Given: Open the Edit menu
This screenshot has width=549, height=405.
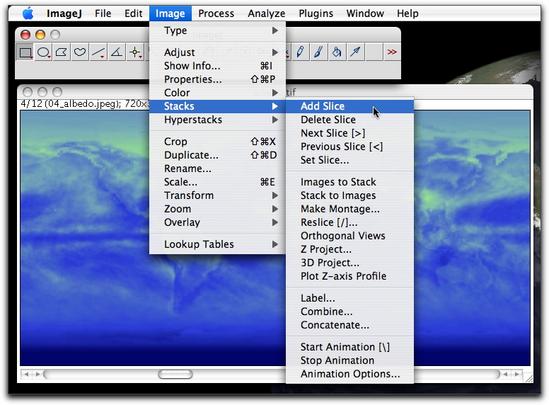Looking at the screenshot, I should coord(133,14).
